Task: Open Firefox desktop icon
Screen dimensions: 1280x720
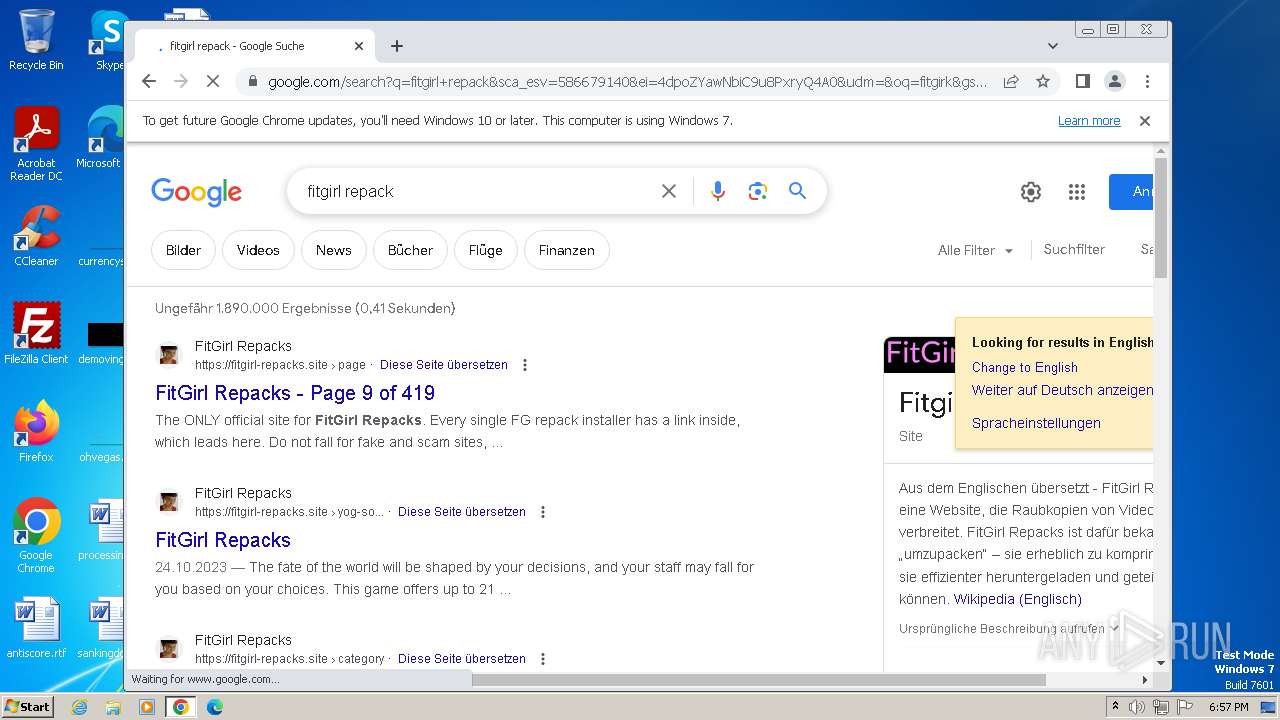Action: pos(36,432)
